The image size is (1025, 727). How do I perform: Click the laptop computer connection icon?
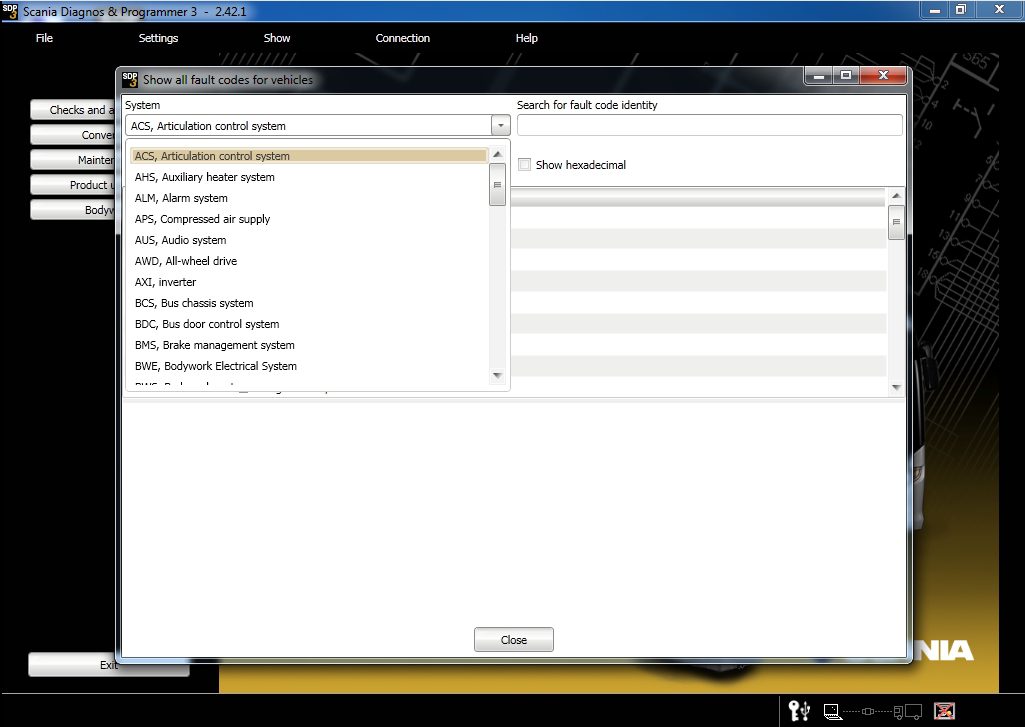coord(832,711)
